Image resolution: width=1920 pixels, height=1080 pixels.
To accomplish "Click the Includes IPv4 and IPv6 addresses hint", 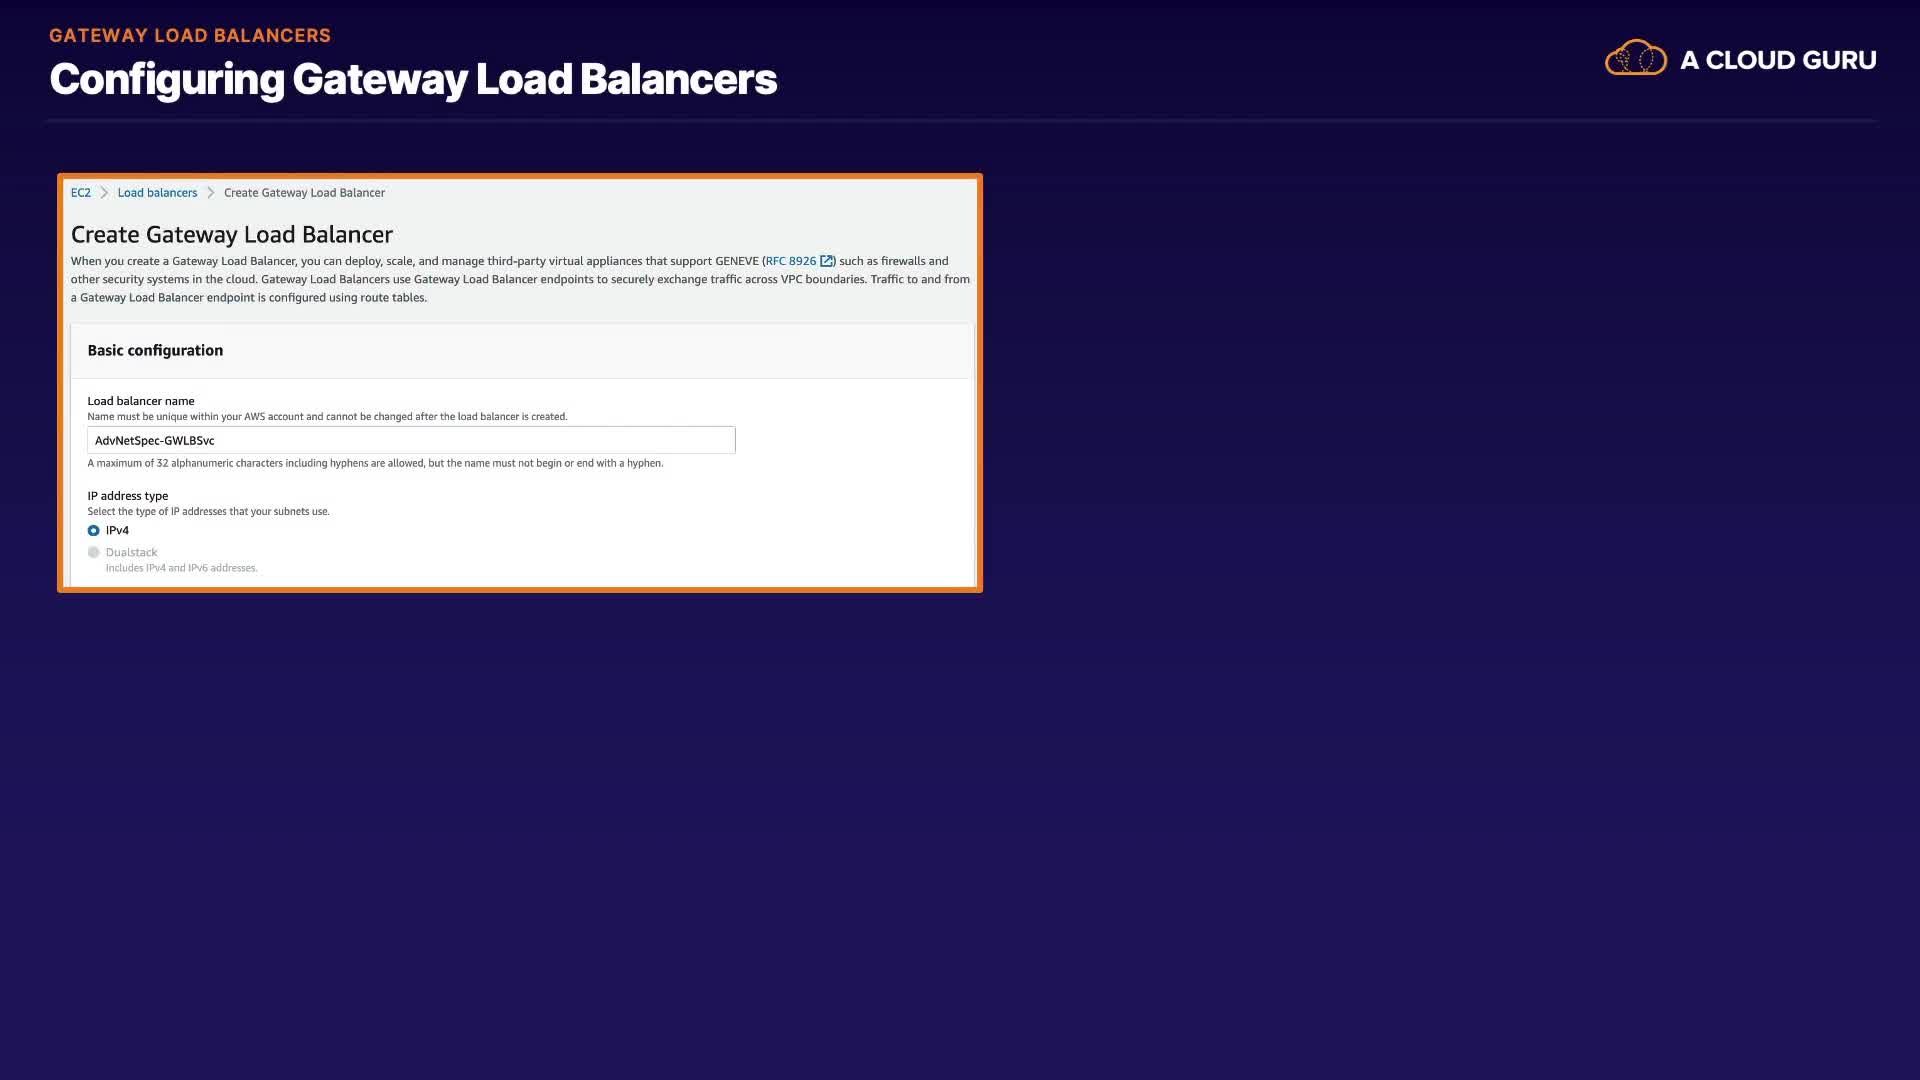I will [181, 568].
